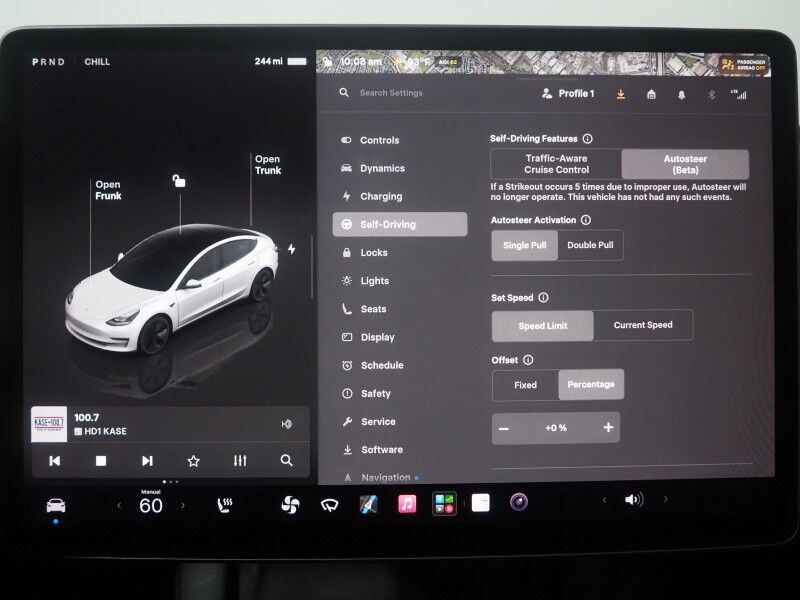
Task: Choose Percentage offset mode
Action: click(x=591, y=384)
